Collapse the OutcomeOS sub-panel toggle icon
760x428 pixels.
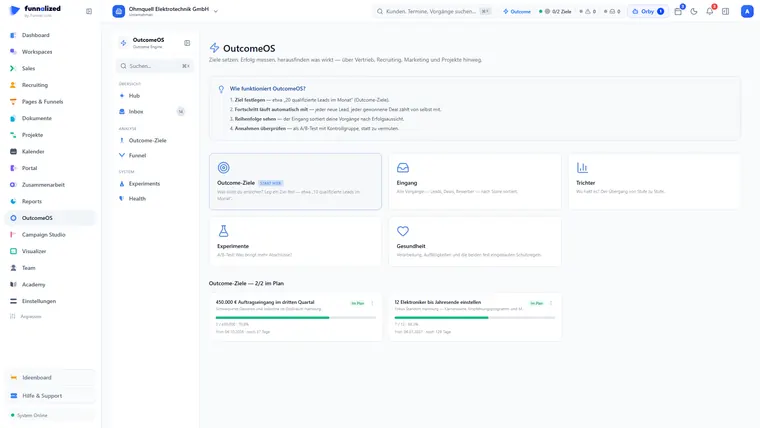(x=187, y=43)
